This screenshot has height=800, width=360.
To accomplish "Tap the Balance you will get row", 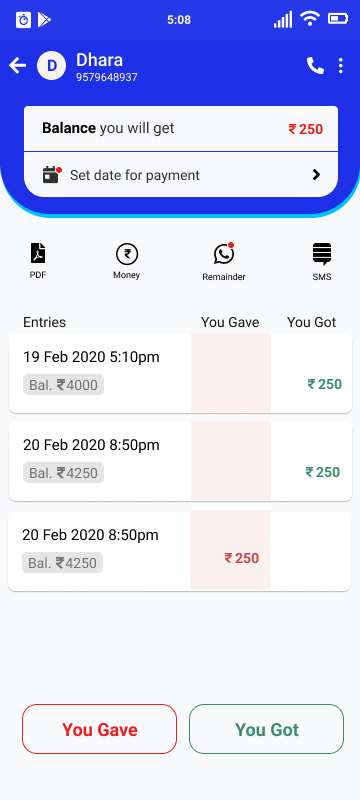I will (x=181, y=129).
